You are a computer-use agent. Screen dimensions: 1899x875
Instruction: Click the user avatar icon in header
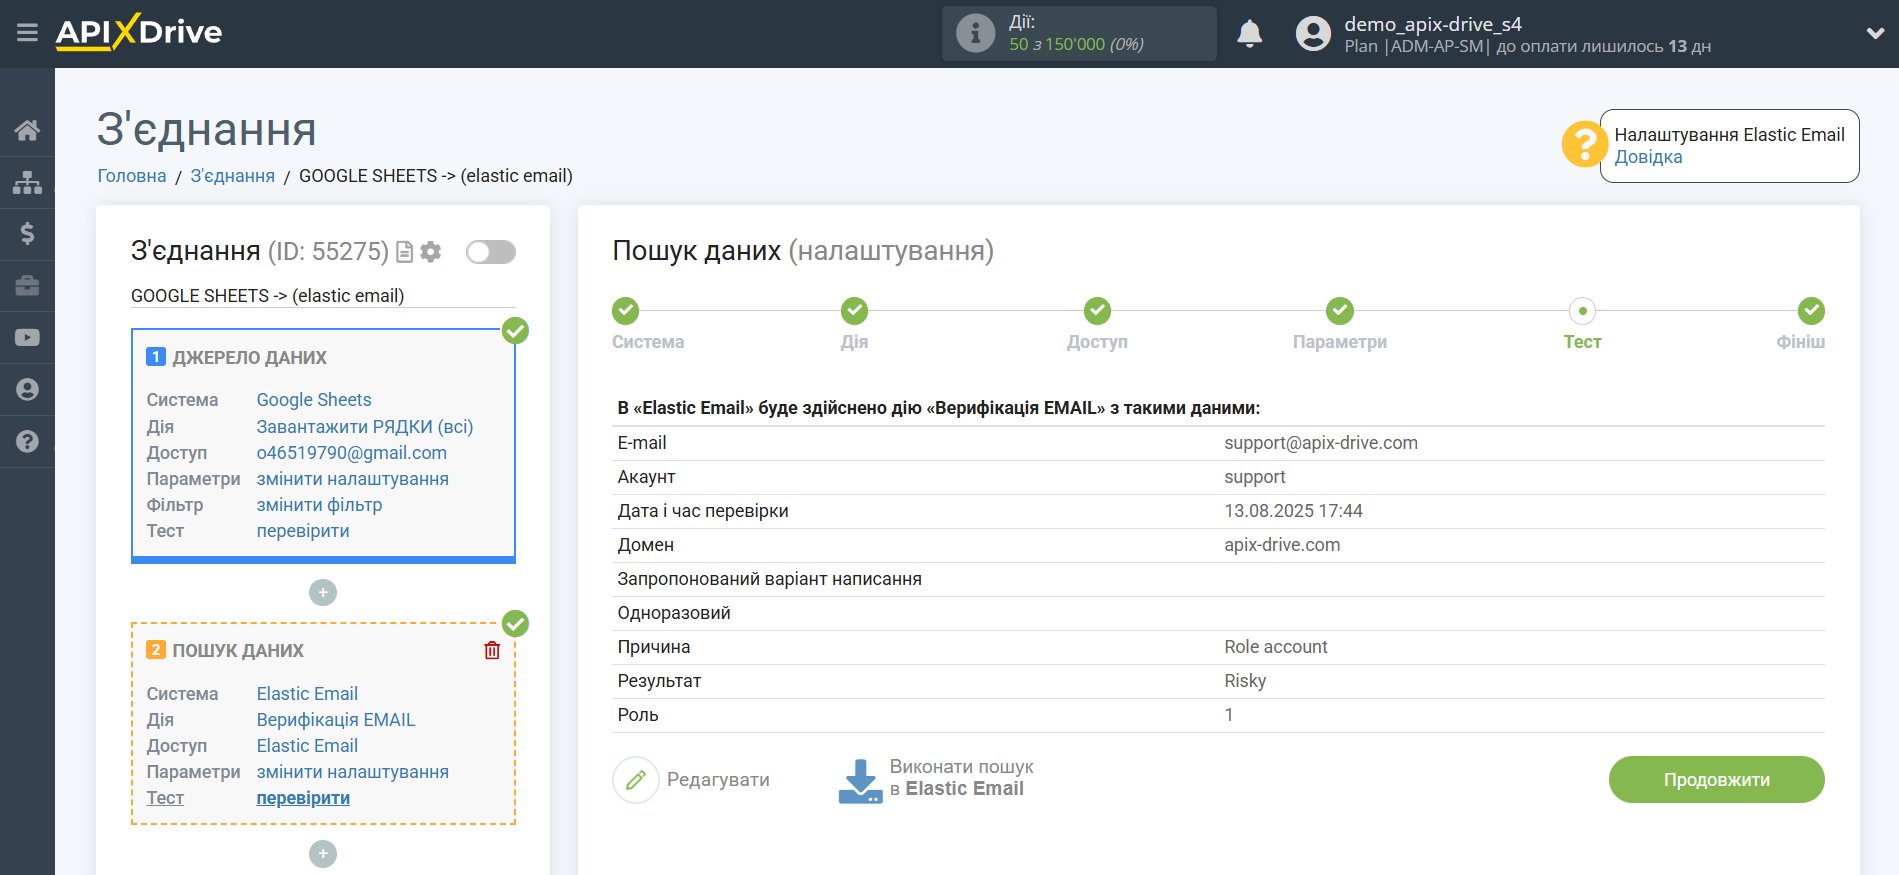[1313, 34]
